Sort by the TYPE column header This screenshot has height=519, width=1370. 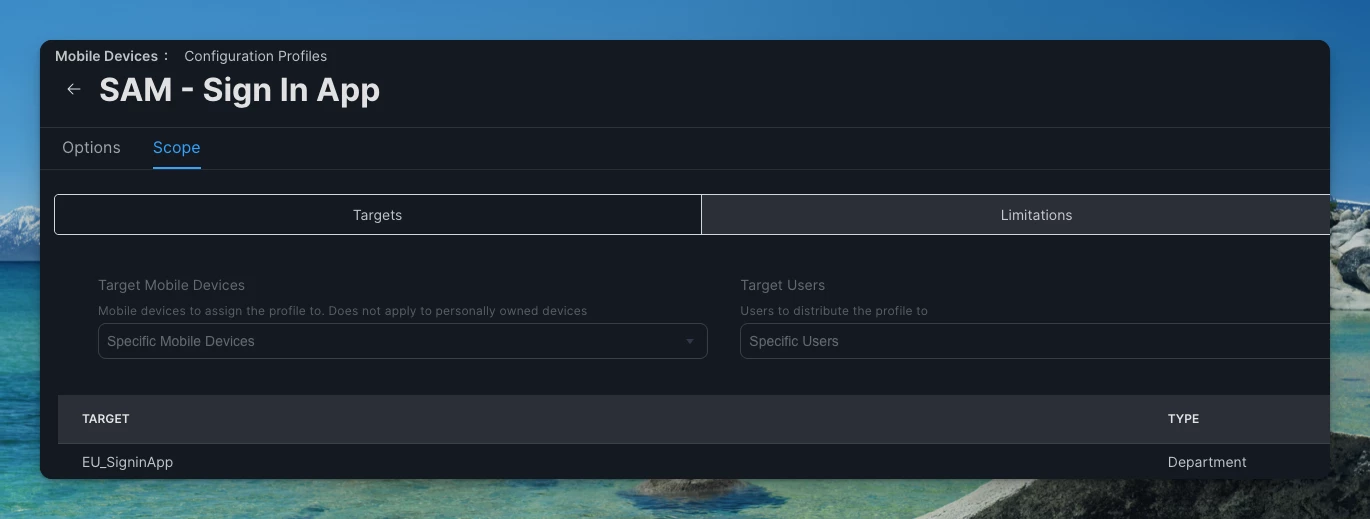click(1183, 419)
